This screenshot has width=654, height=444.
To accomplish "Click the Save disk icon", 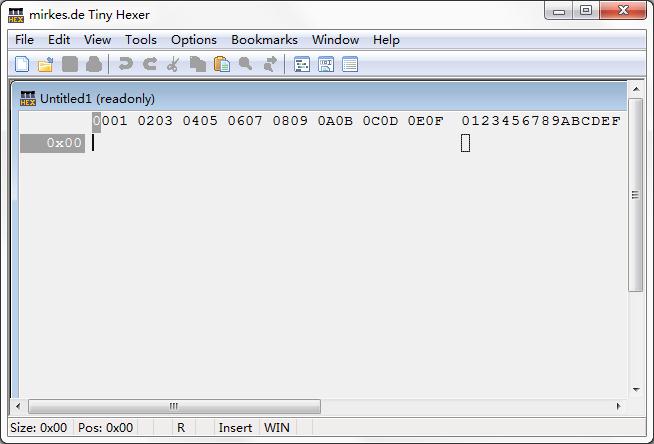I will pos(70,64).
